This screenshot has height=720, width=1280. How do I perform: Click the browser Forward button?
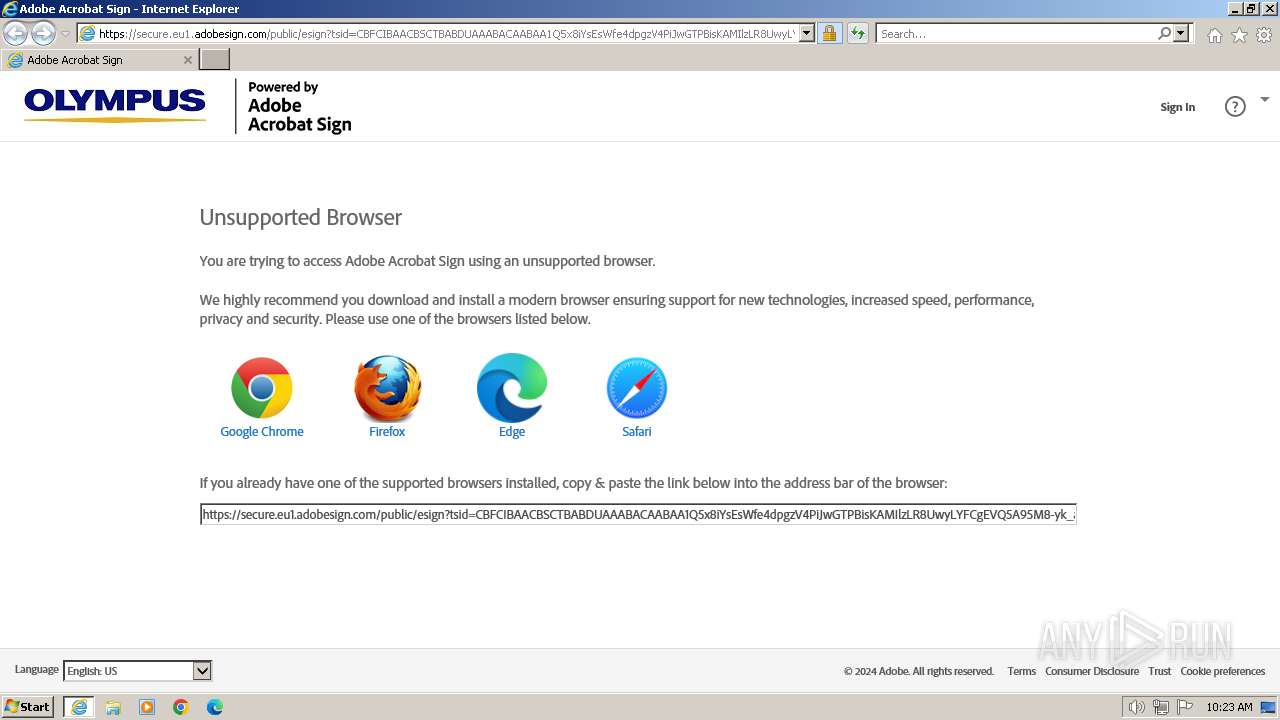tap(43, 33)
